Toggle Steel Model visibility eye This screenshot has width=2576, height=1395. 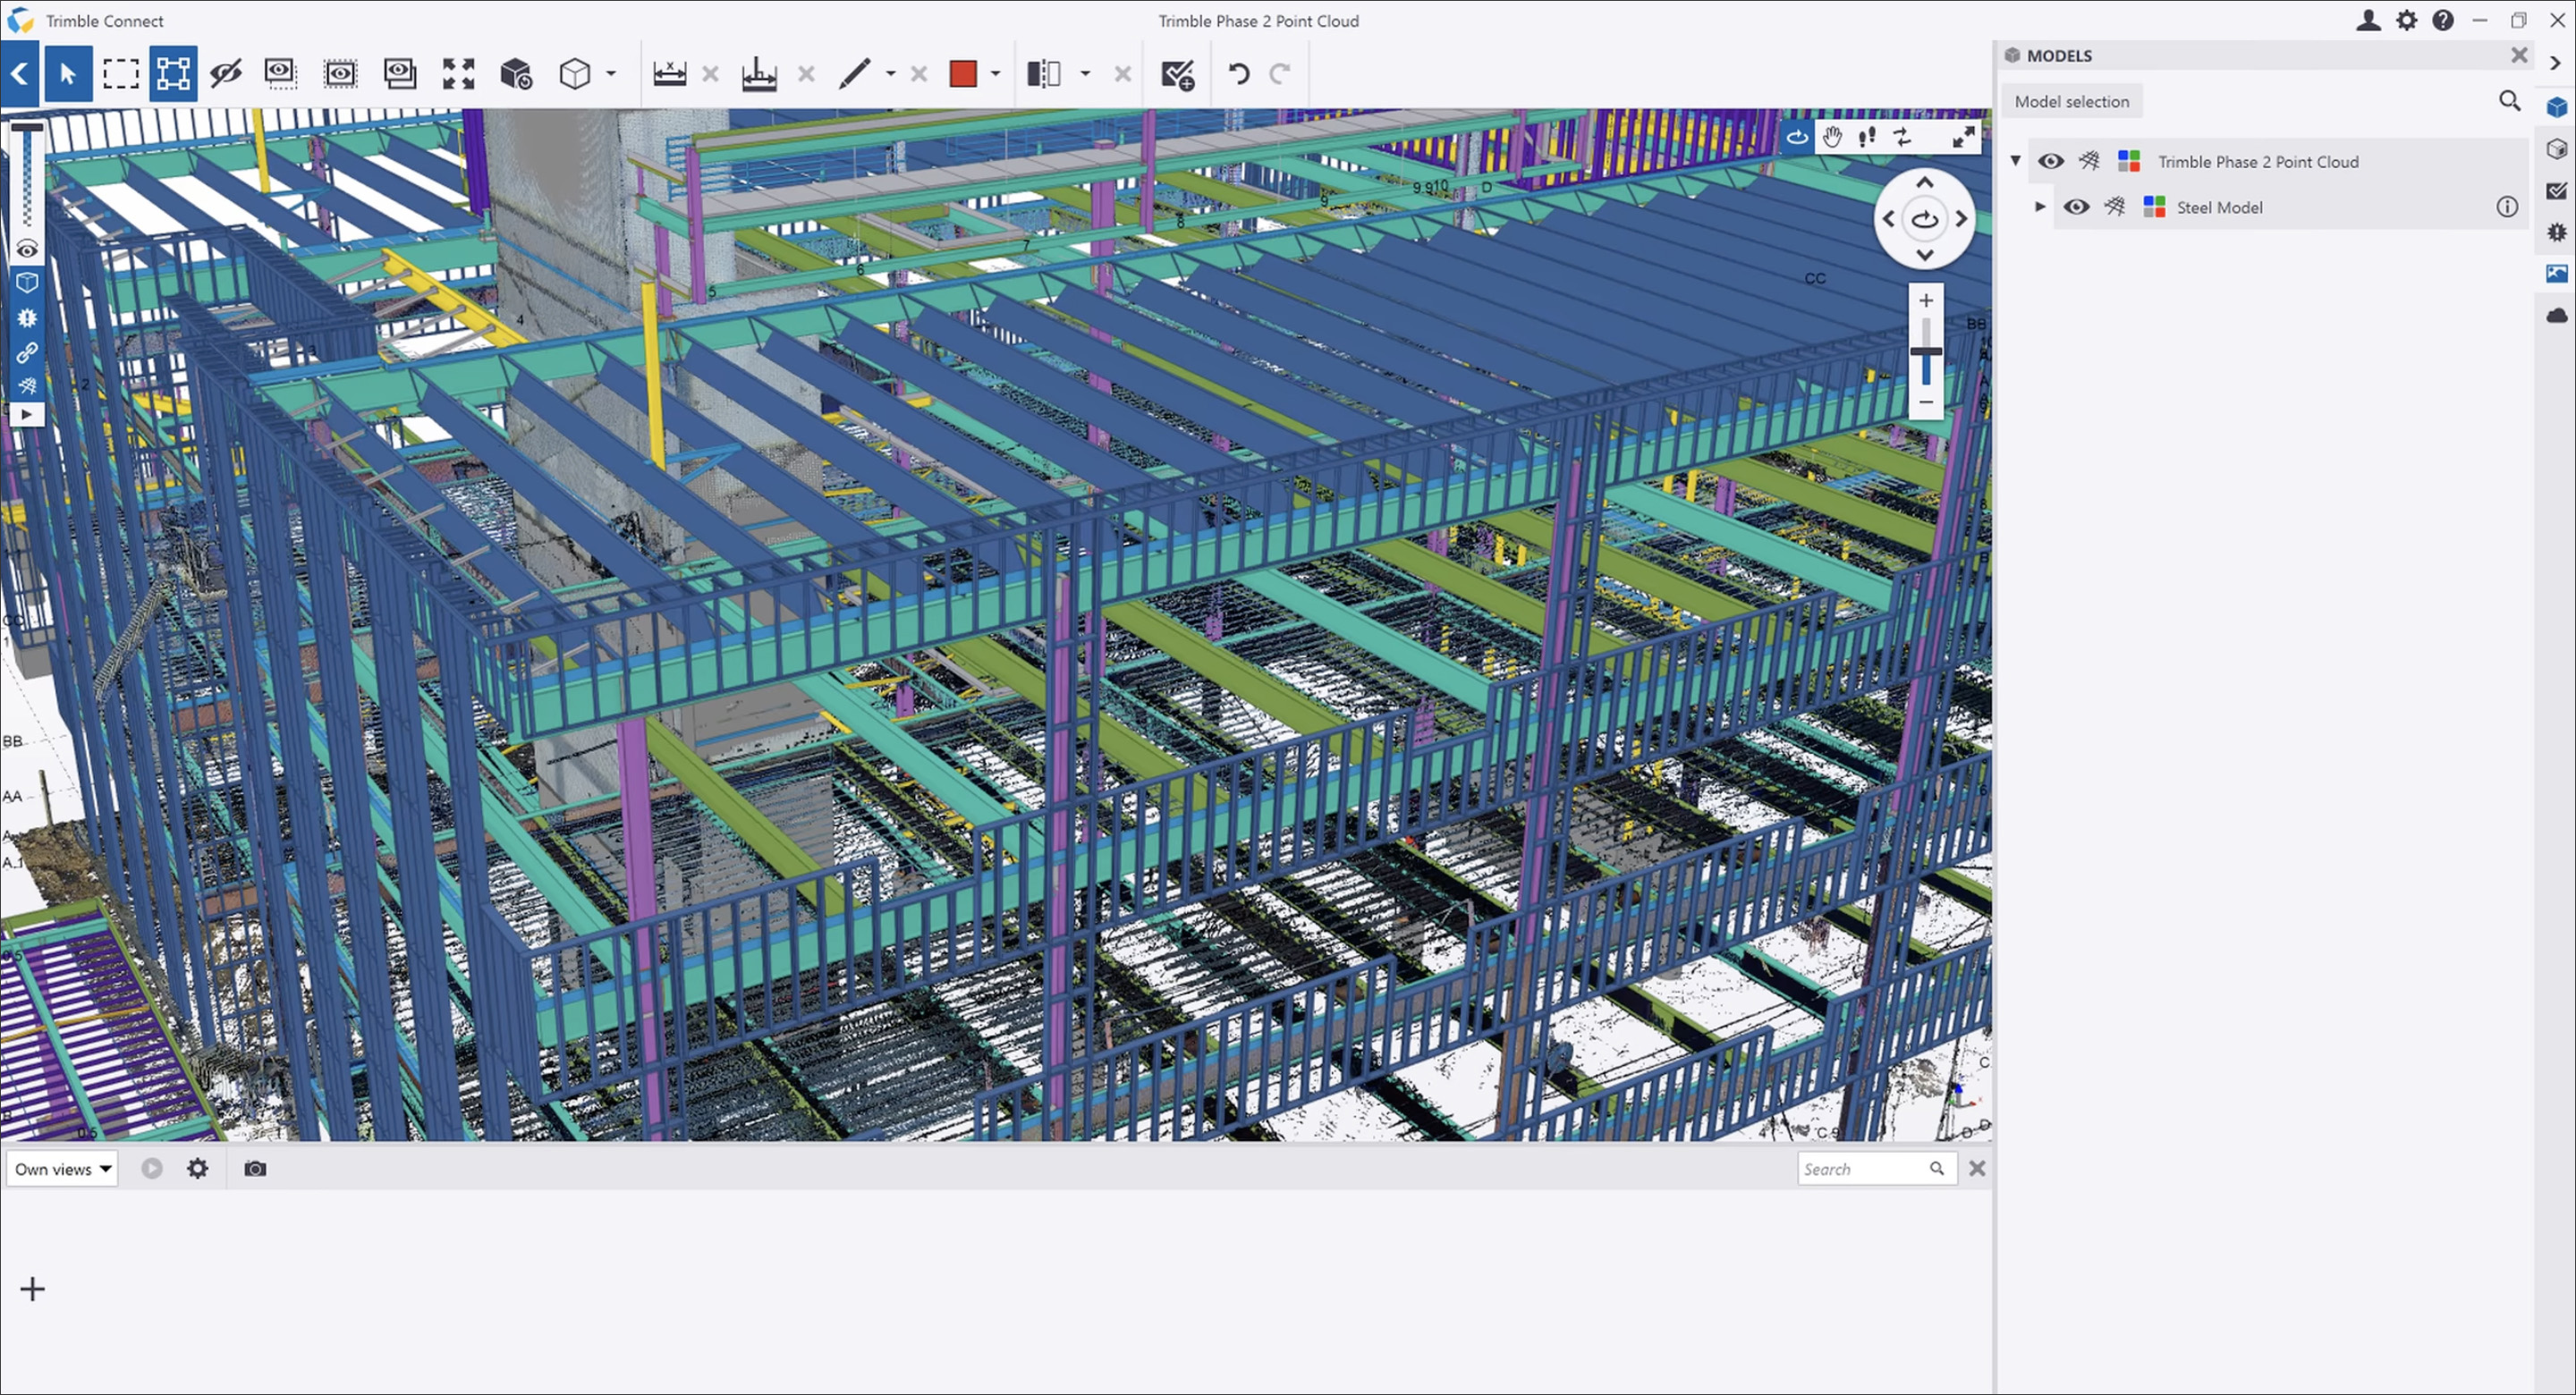2076,207
